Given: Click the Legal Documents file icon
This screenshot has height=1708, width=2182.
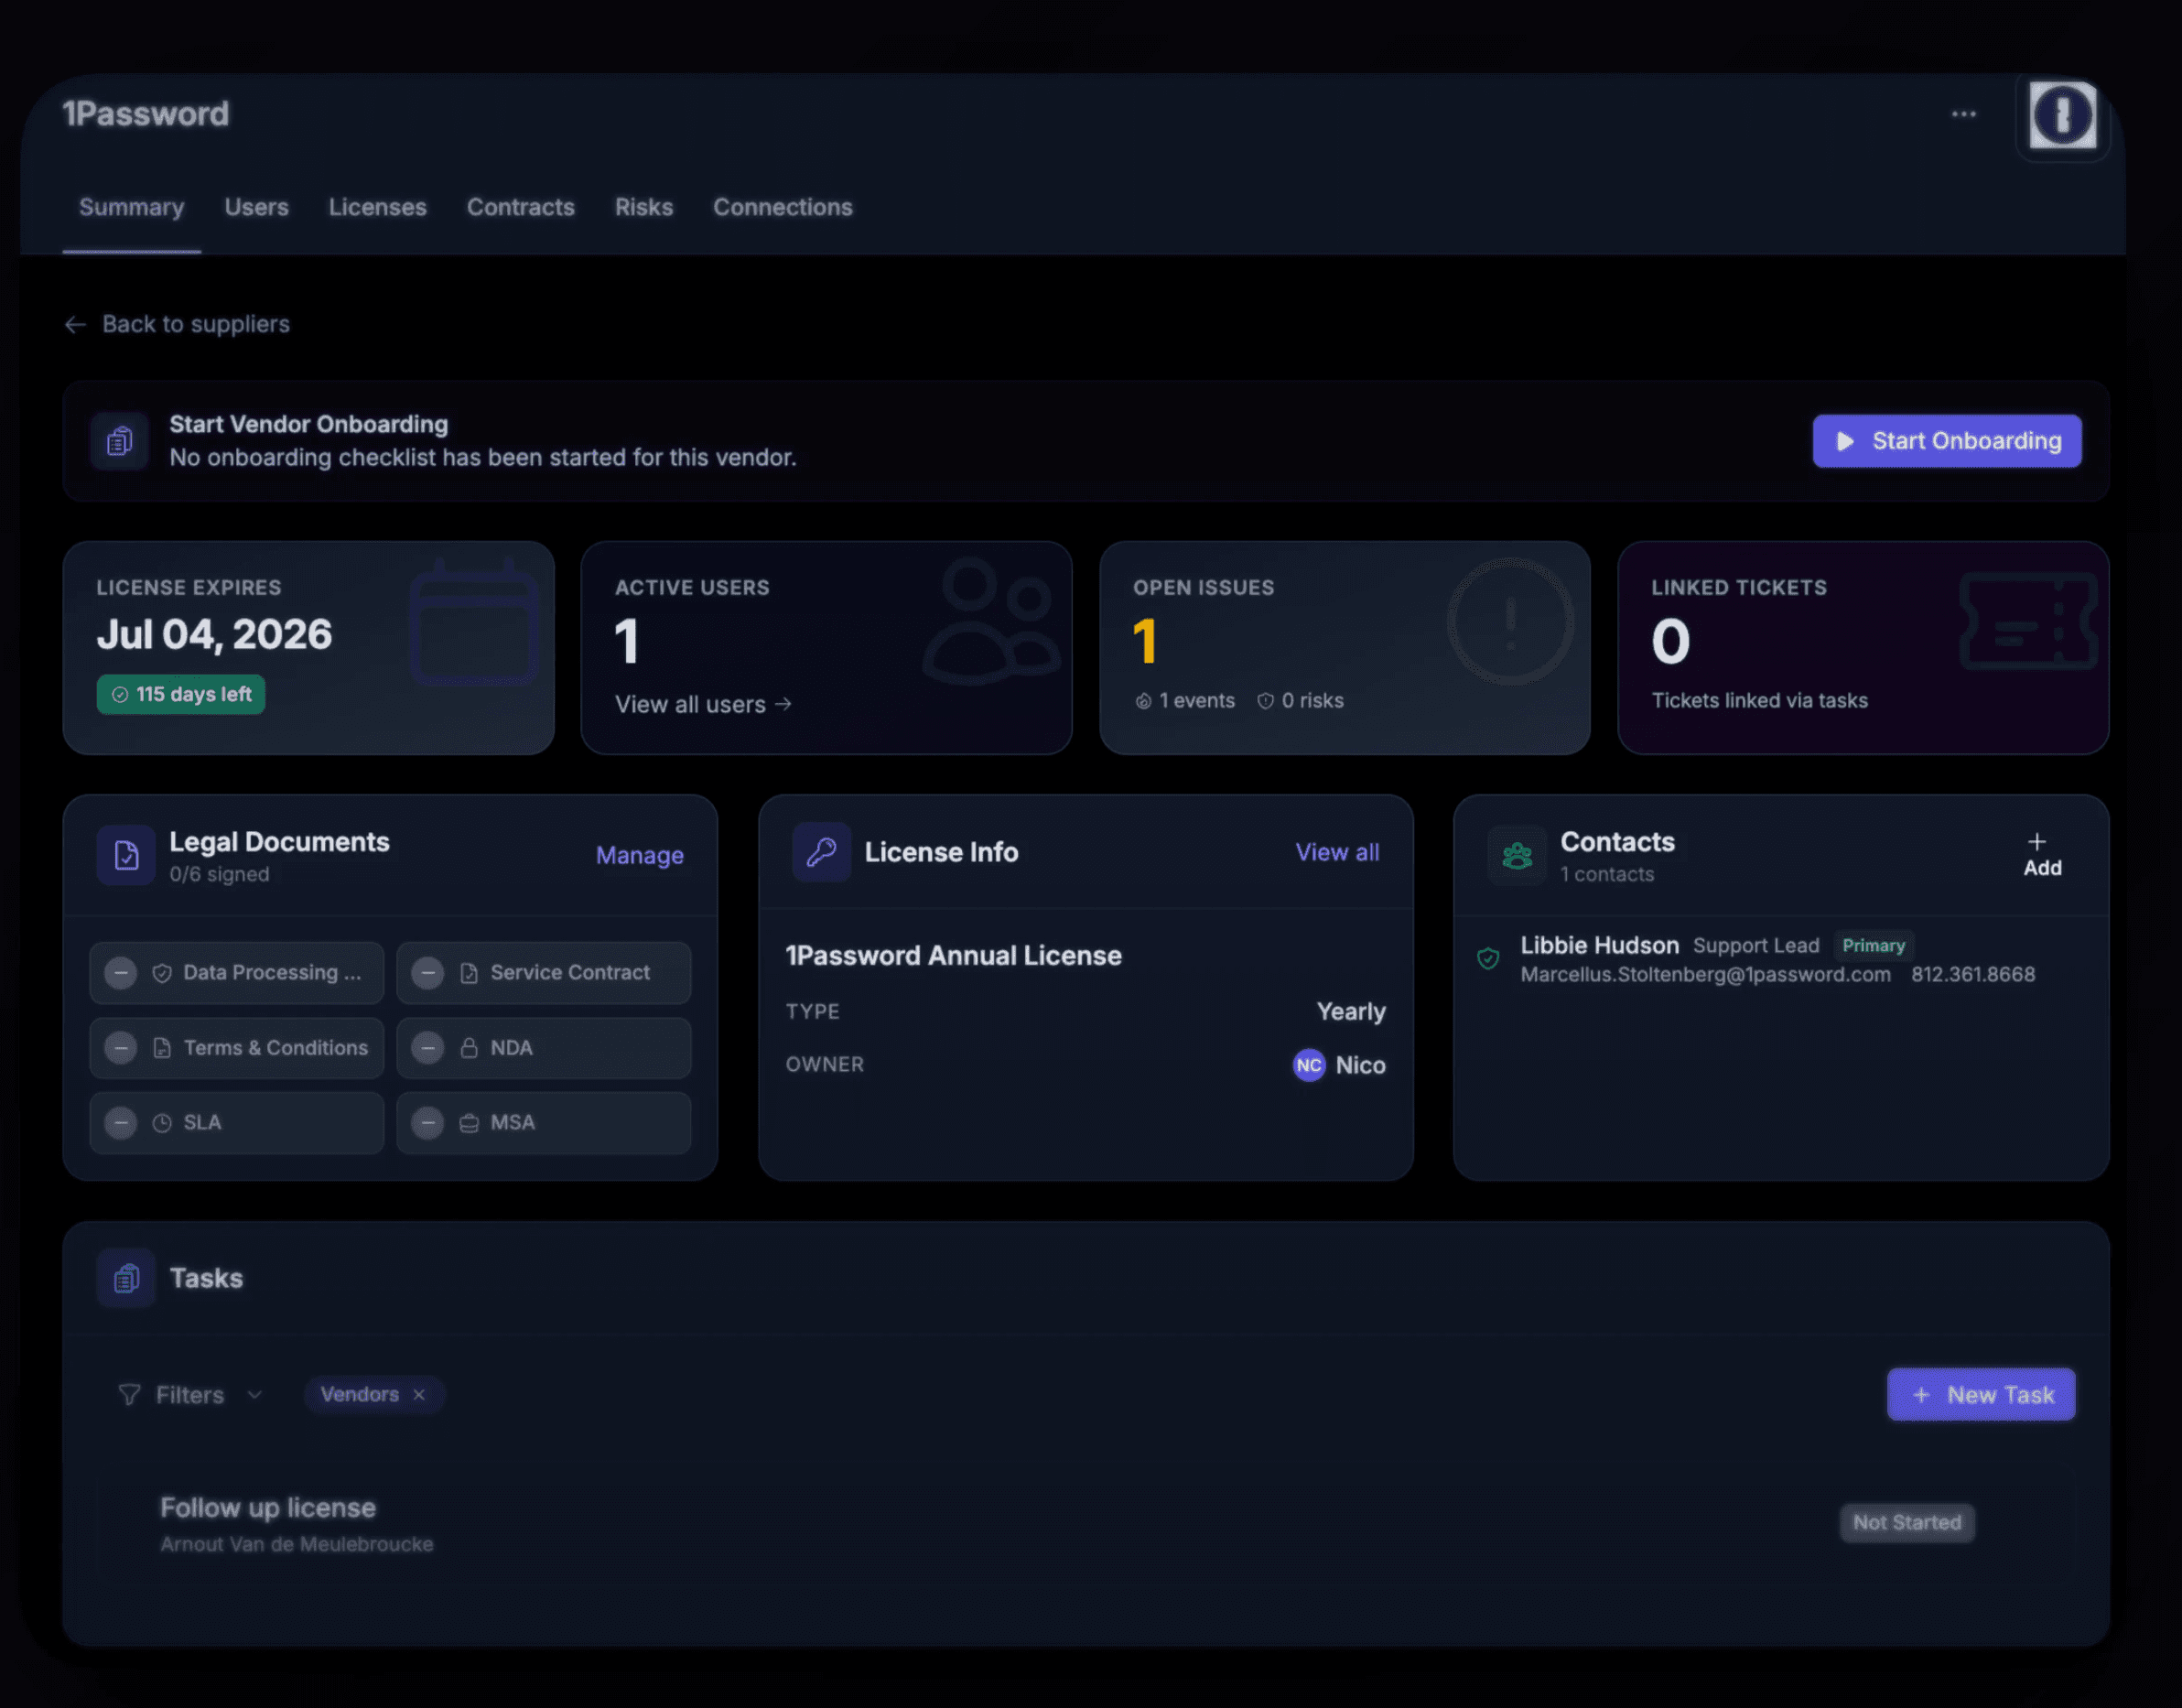Looking at the screenshot, I should click(x=126, y=855).
